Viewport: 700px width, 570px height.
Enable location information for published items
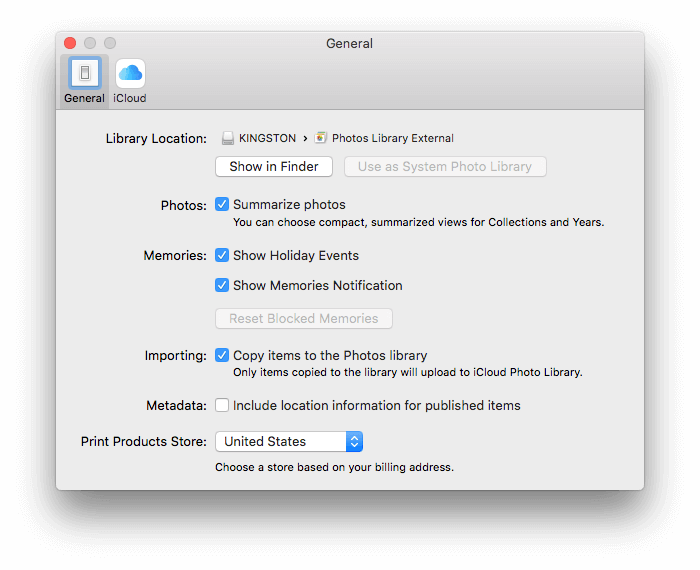222,406
